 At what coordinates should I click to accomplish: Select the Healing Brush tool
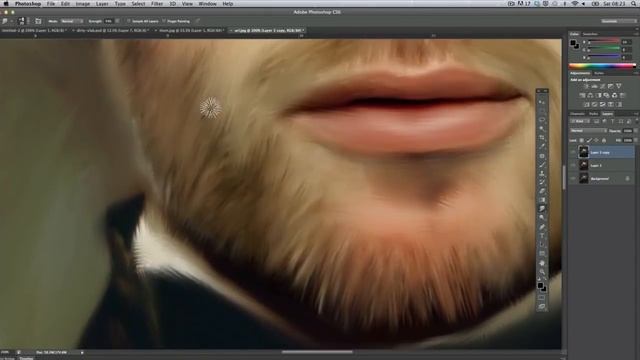(x=542, y=156)
